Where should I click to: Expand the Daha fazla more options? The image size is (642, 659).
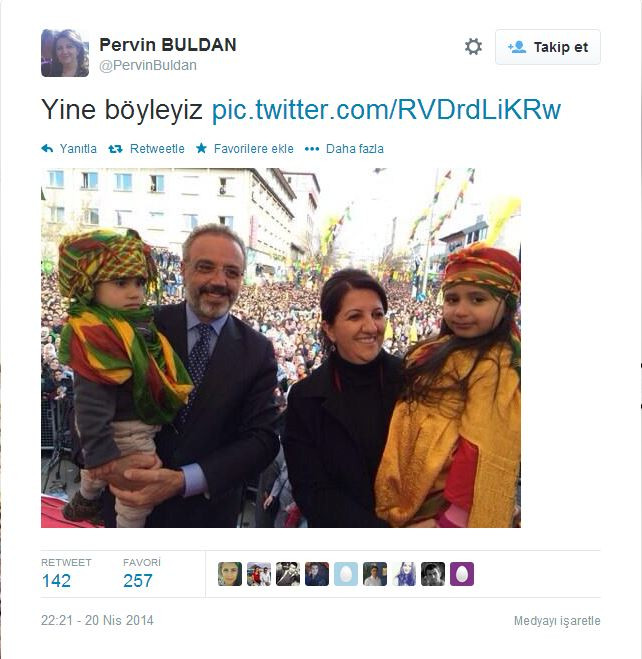344,149
